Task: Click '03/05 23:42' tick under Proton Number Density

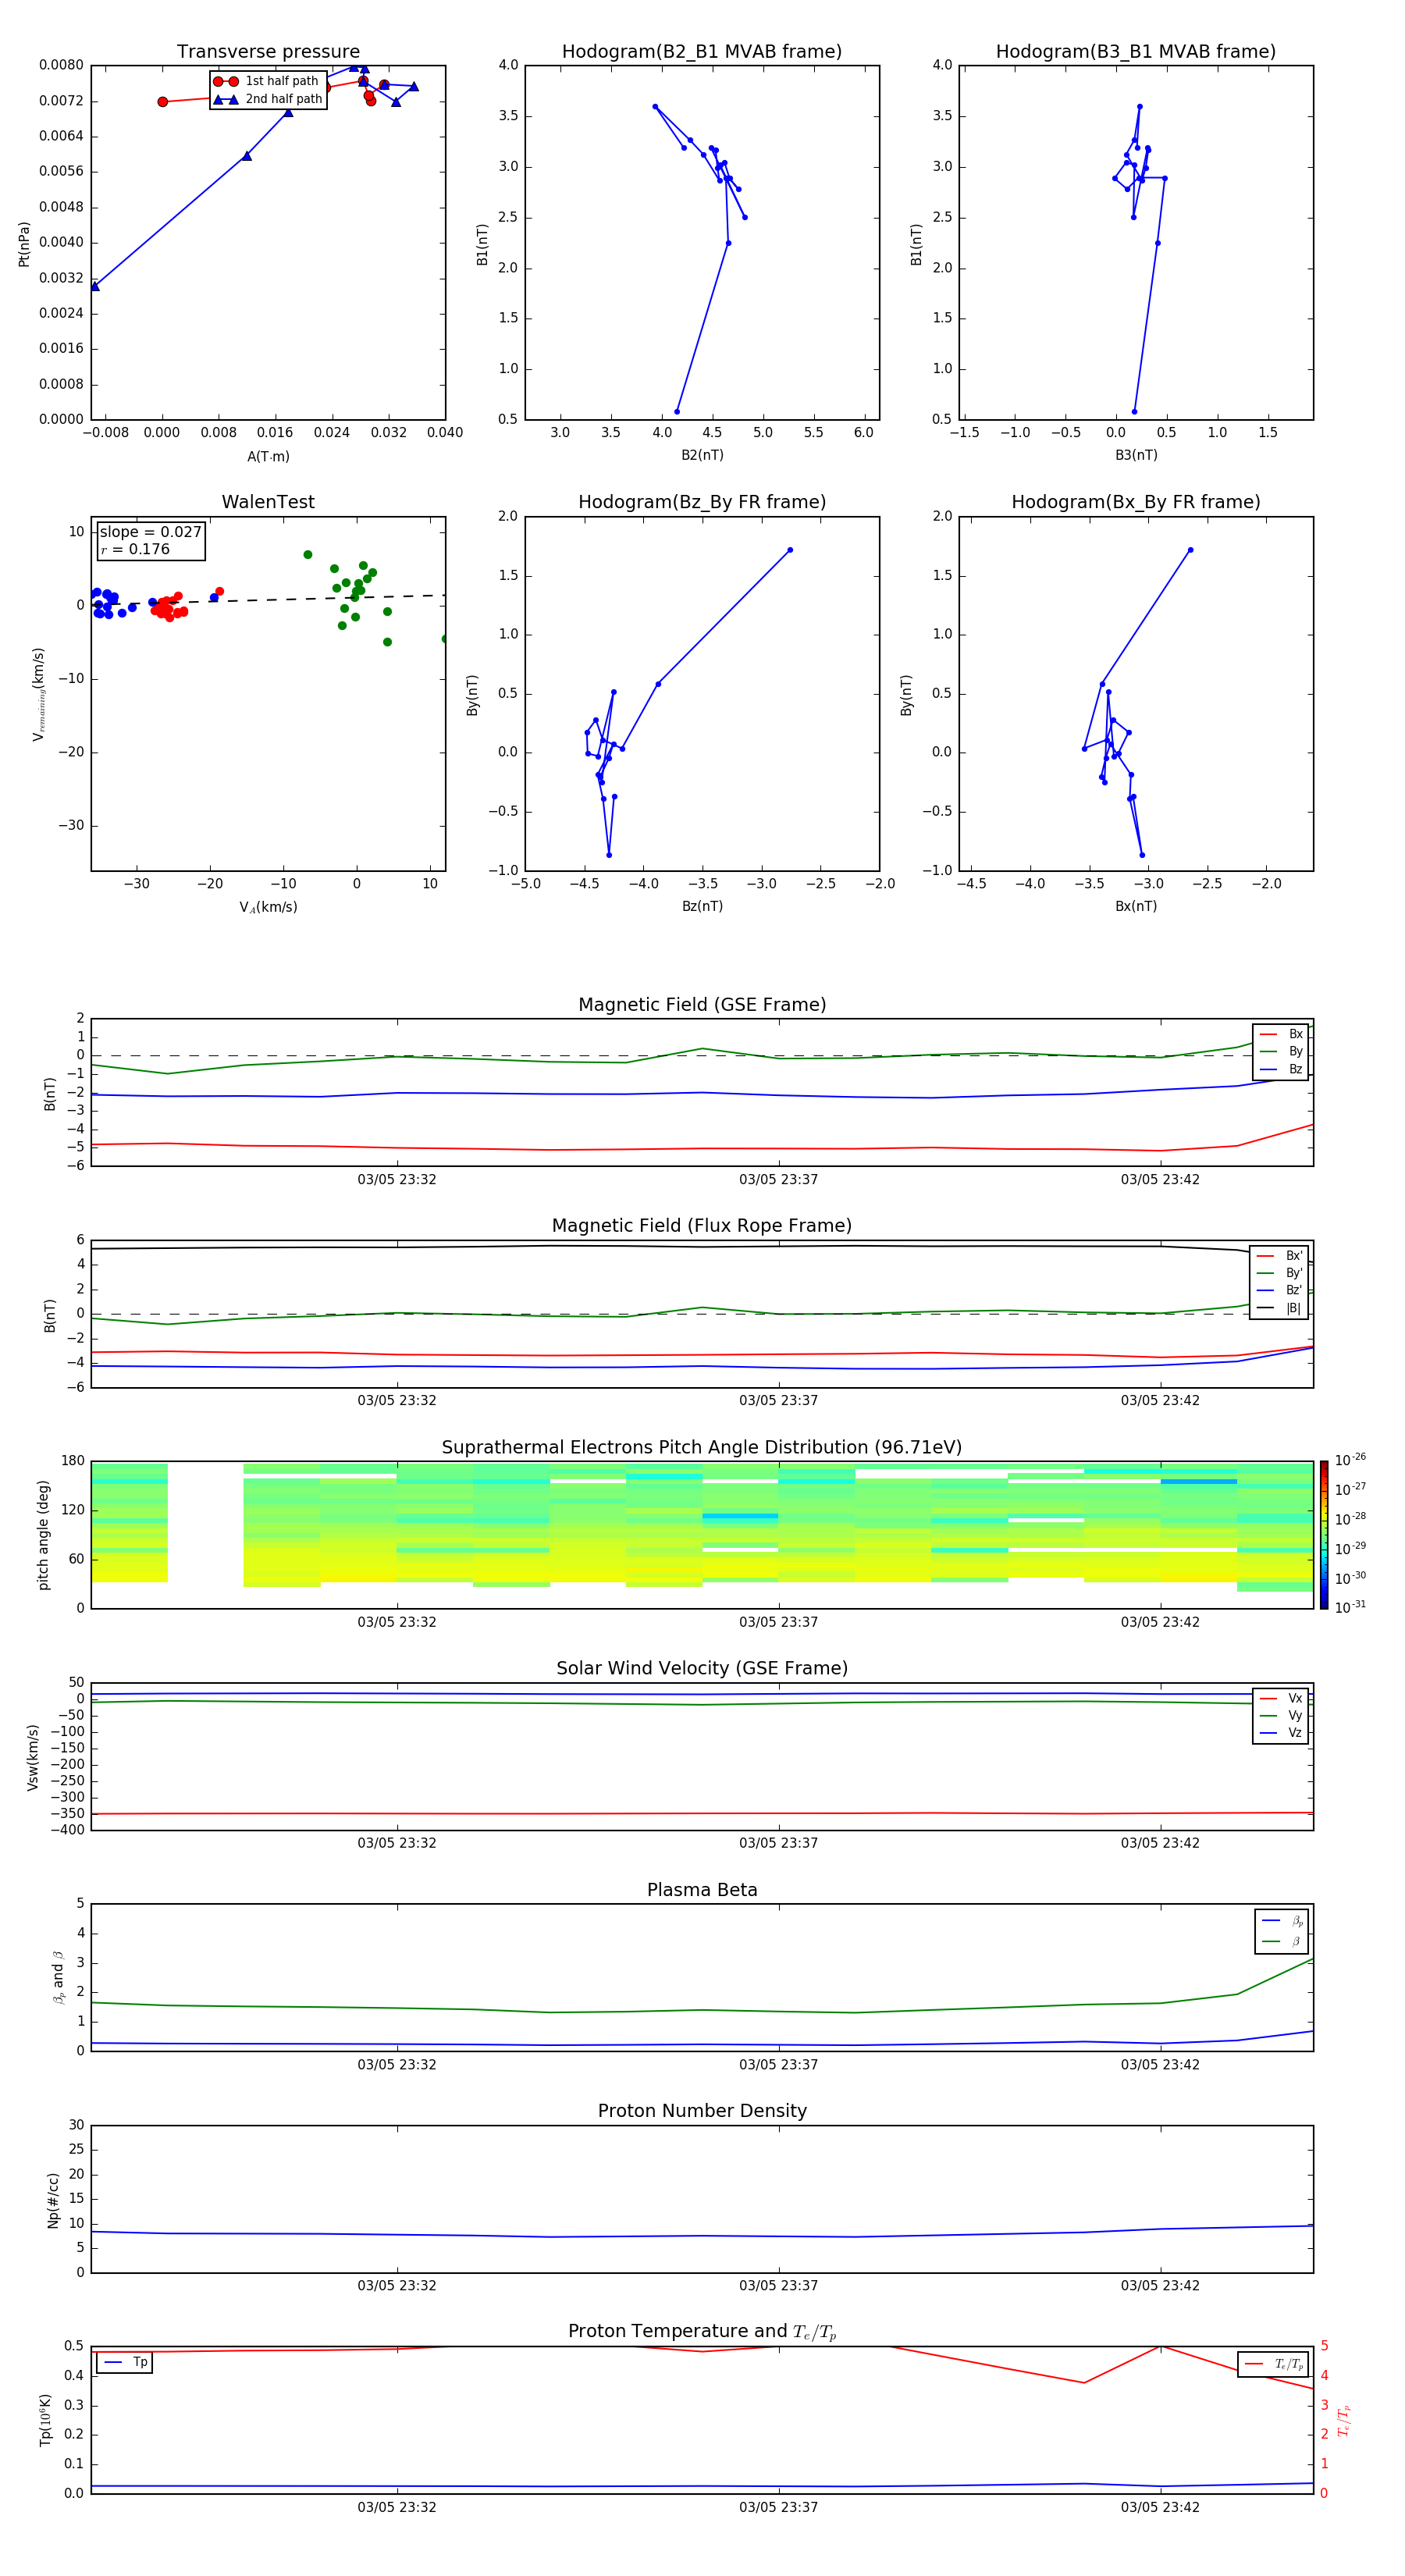Action: pyautogui.click(x=1160, y=2286)
